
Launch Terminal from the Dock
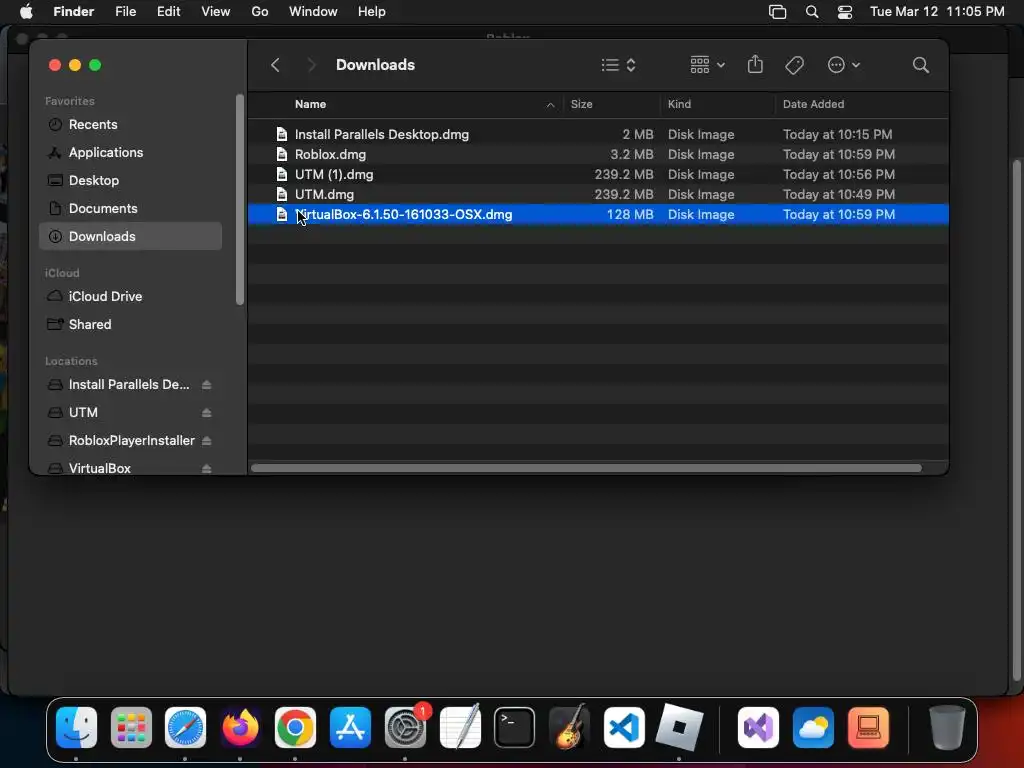point(515,727)
